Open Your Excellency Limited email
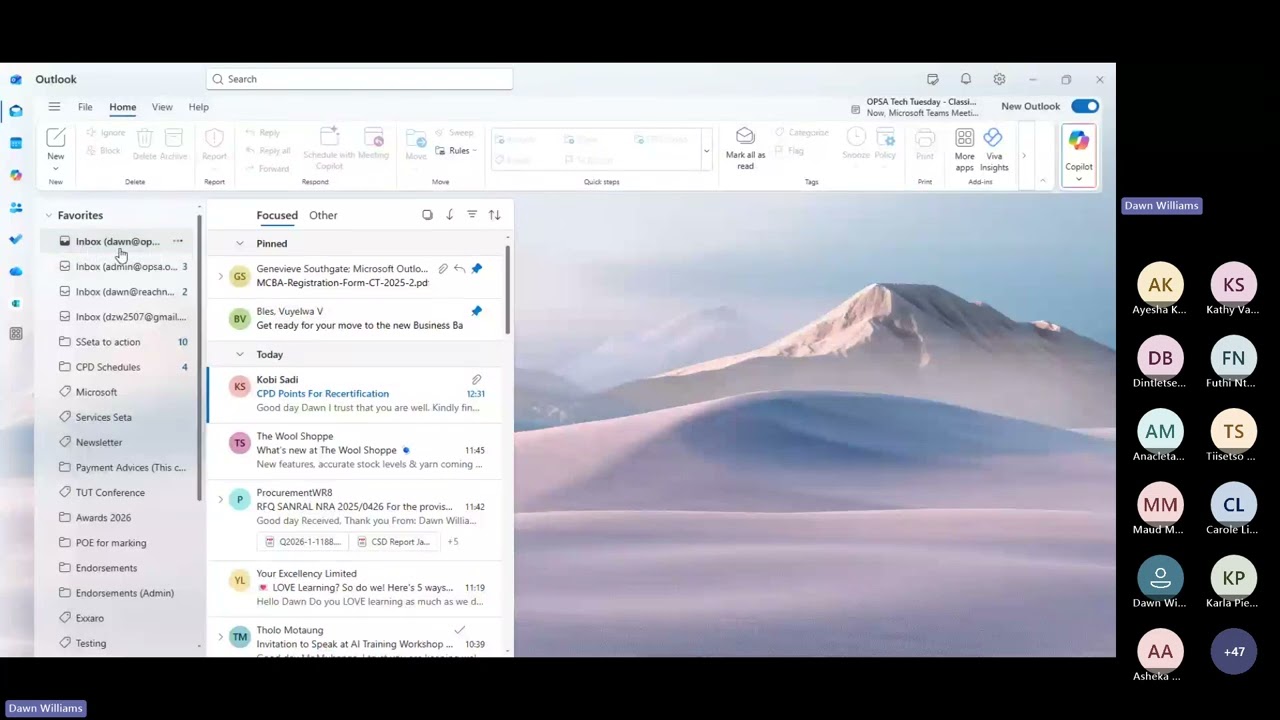The height and width of the screenshot is (720, 1280). point(357,588)
